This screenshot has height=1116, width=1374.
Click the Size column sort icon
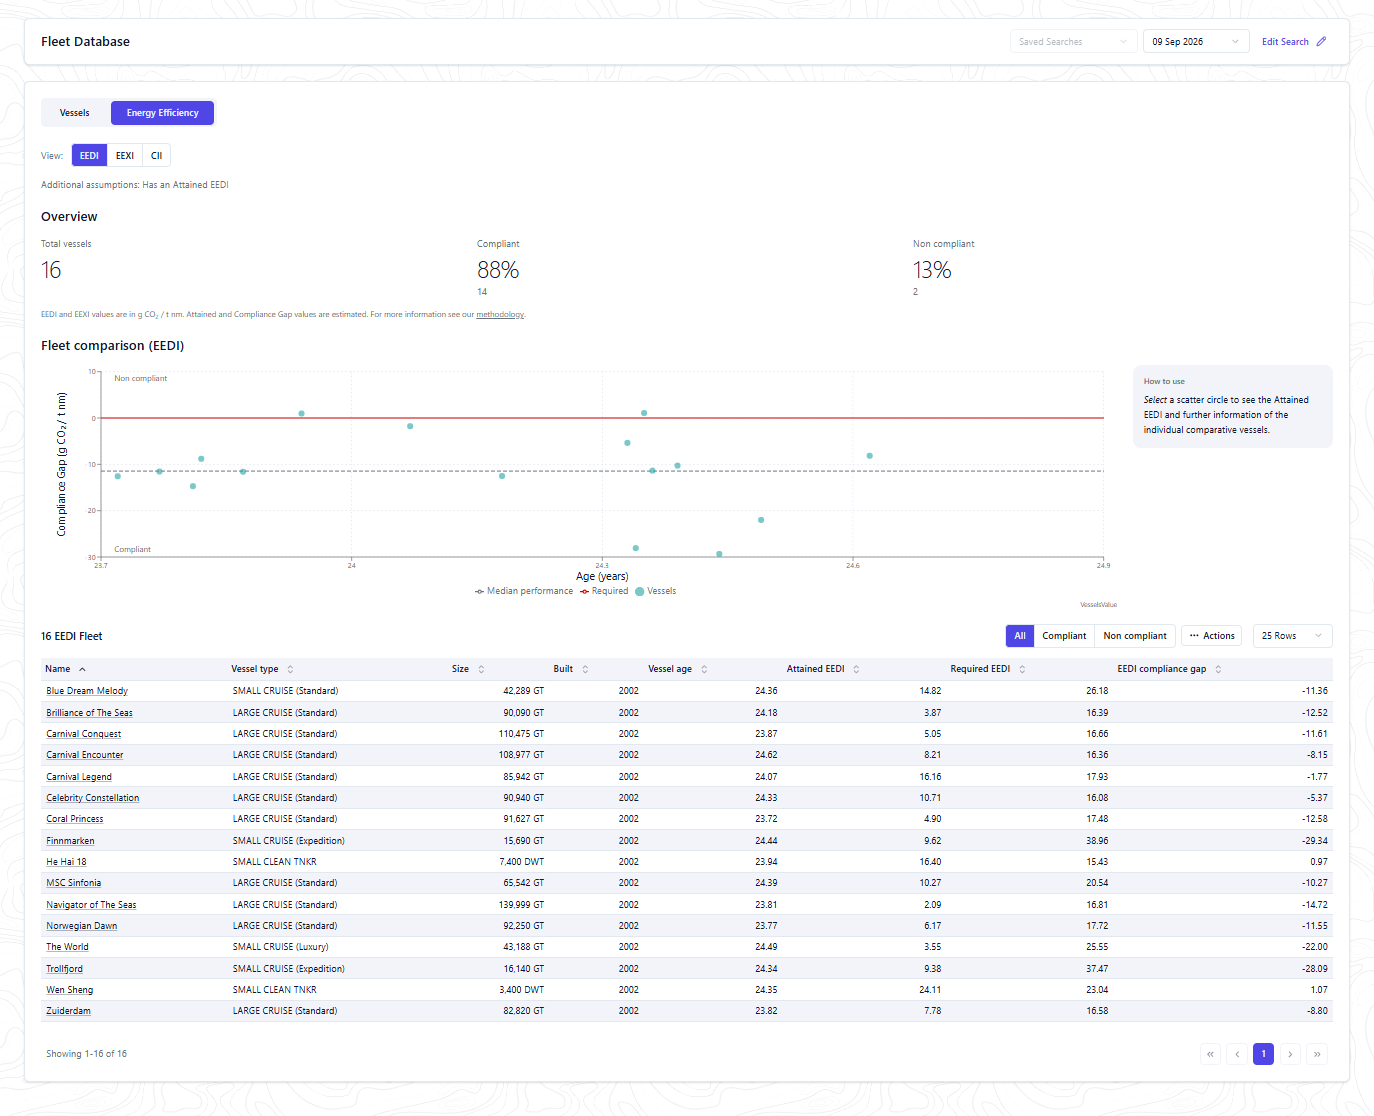[481, 669]
